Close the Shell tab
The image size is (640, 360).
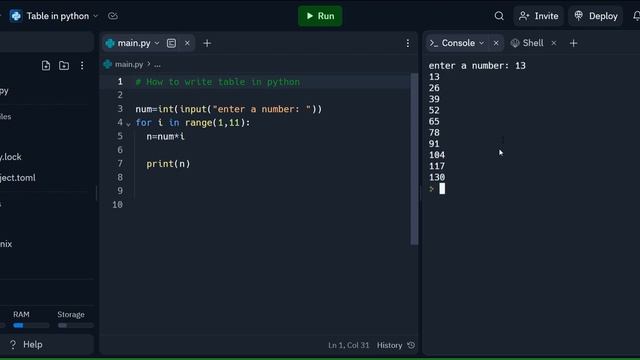coord(554,43)
